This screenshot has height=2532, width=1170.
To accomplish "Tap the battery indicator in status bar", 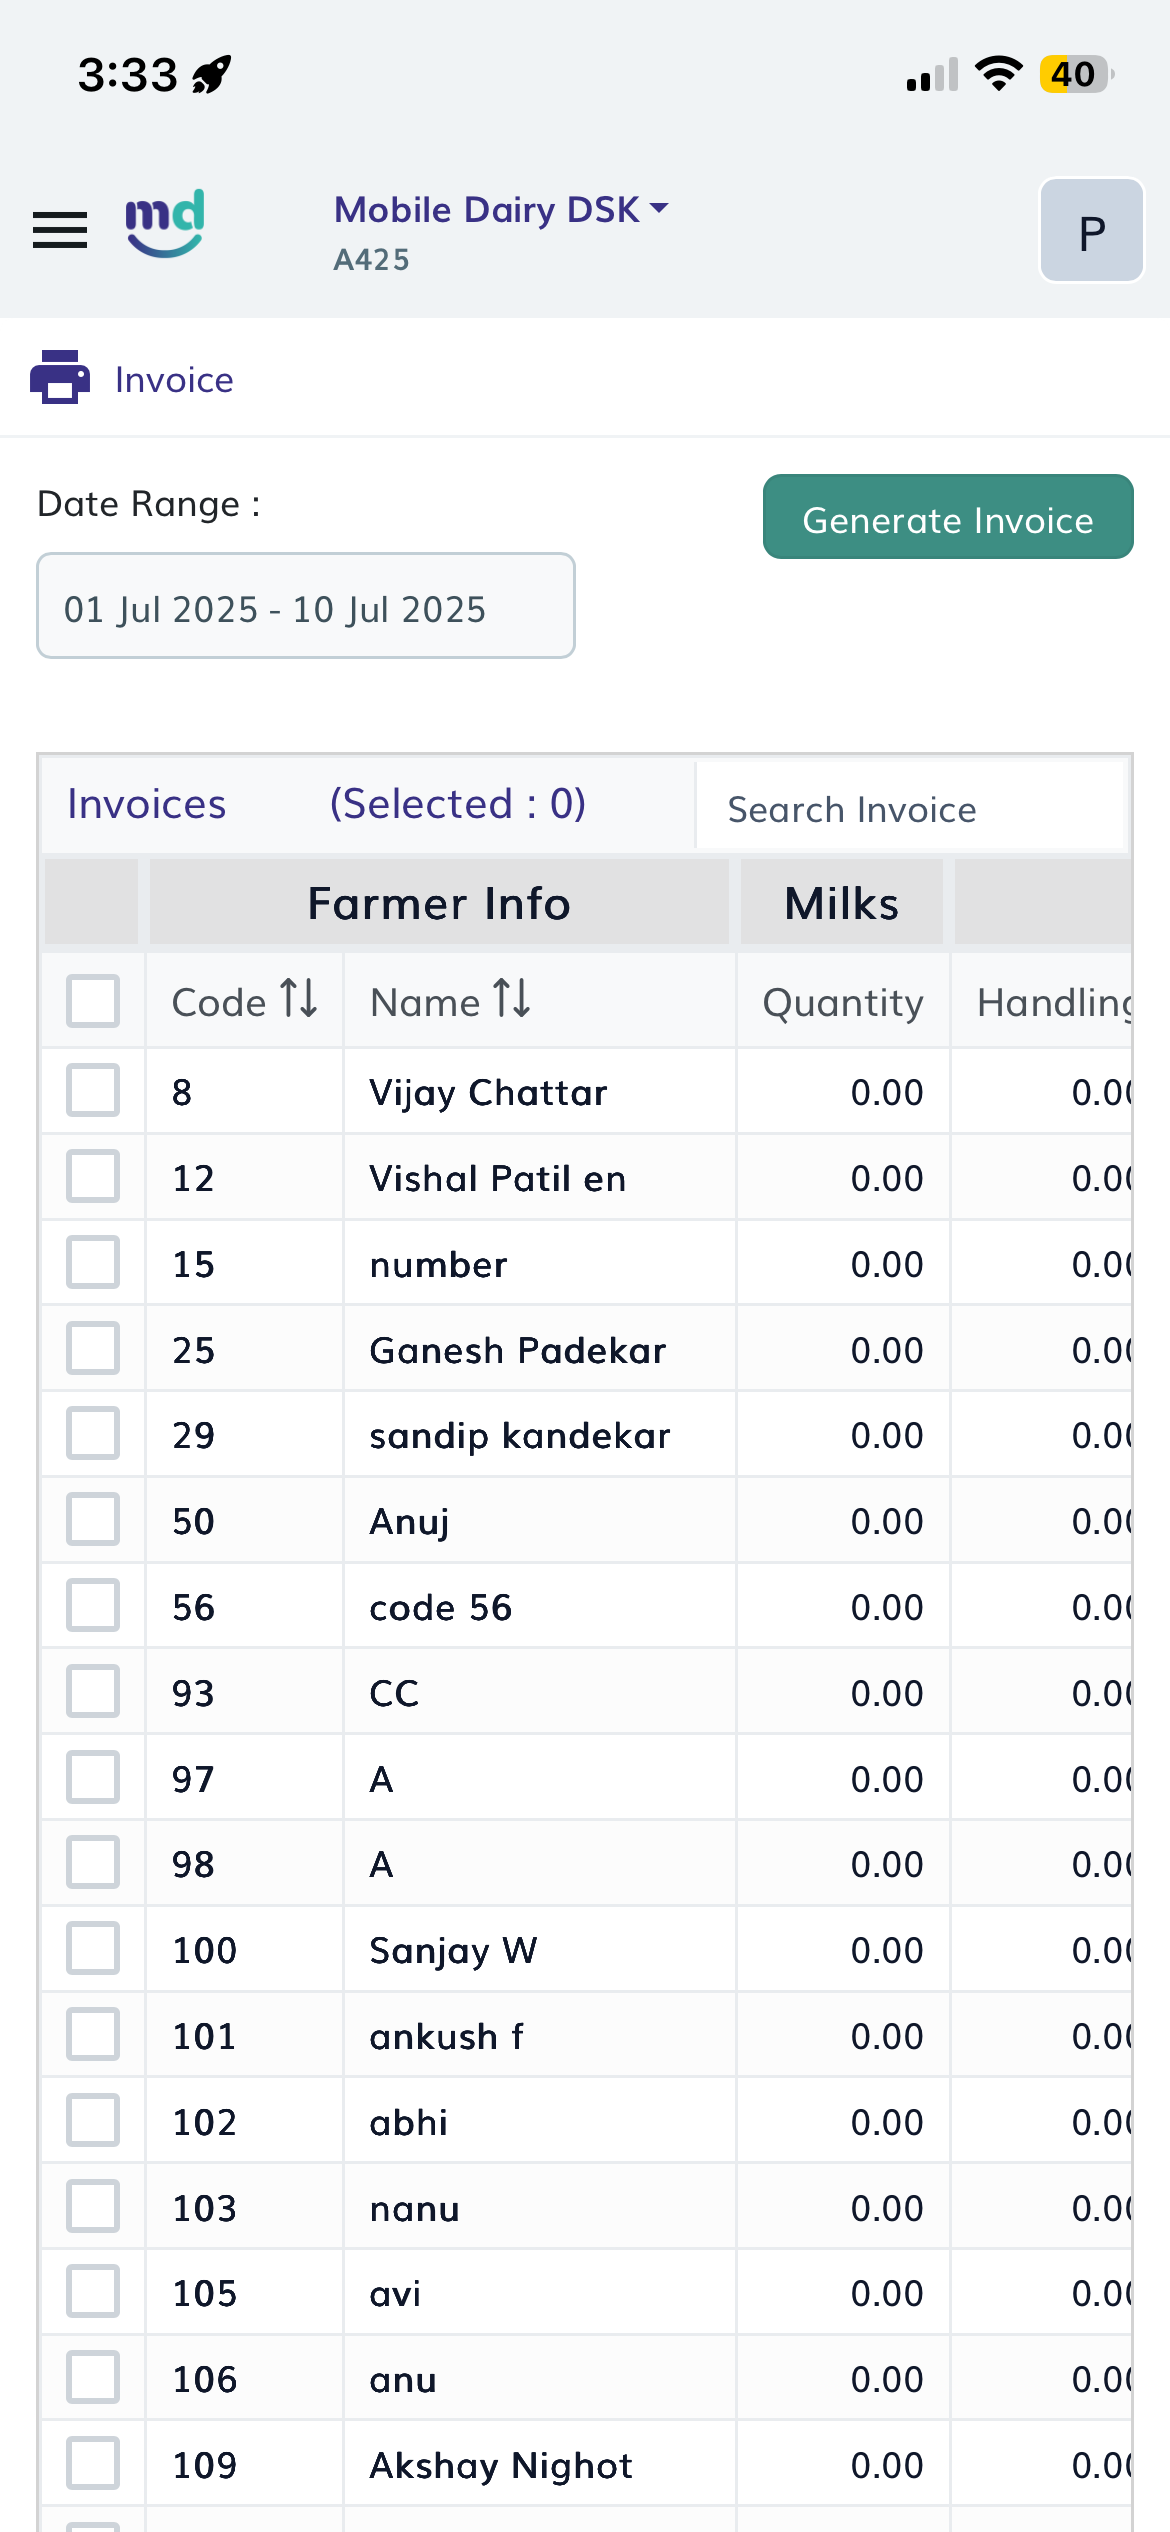I will pyautogui.click(x=1077, y=74).
